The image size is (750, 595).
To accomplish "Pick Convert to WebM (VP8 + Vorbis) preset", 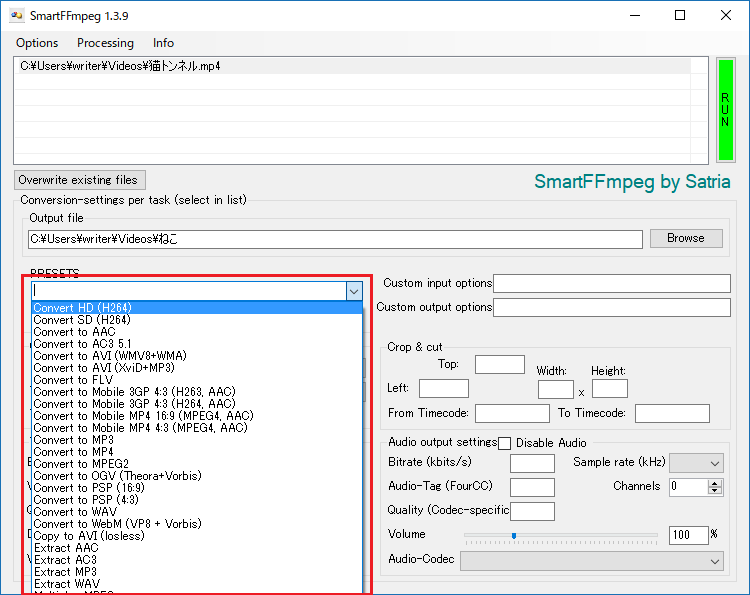I will pos(197,524).
